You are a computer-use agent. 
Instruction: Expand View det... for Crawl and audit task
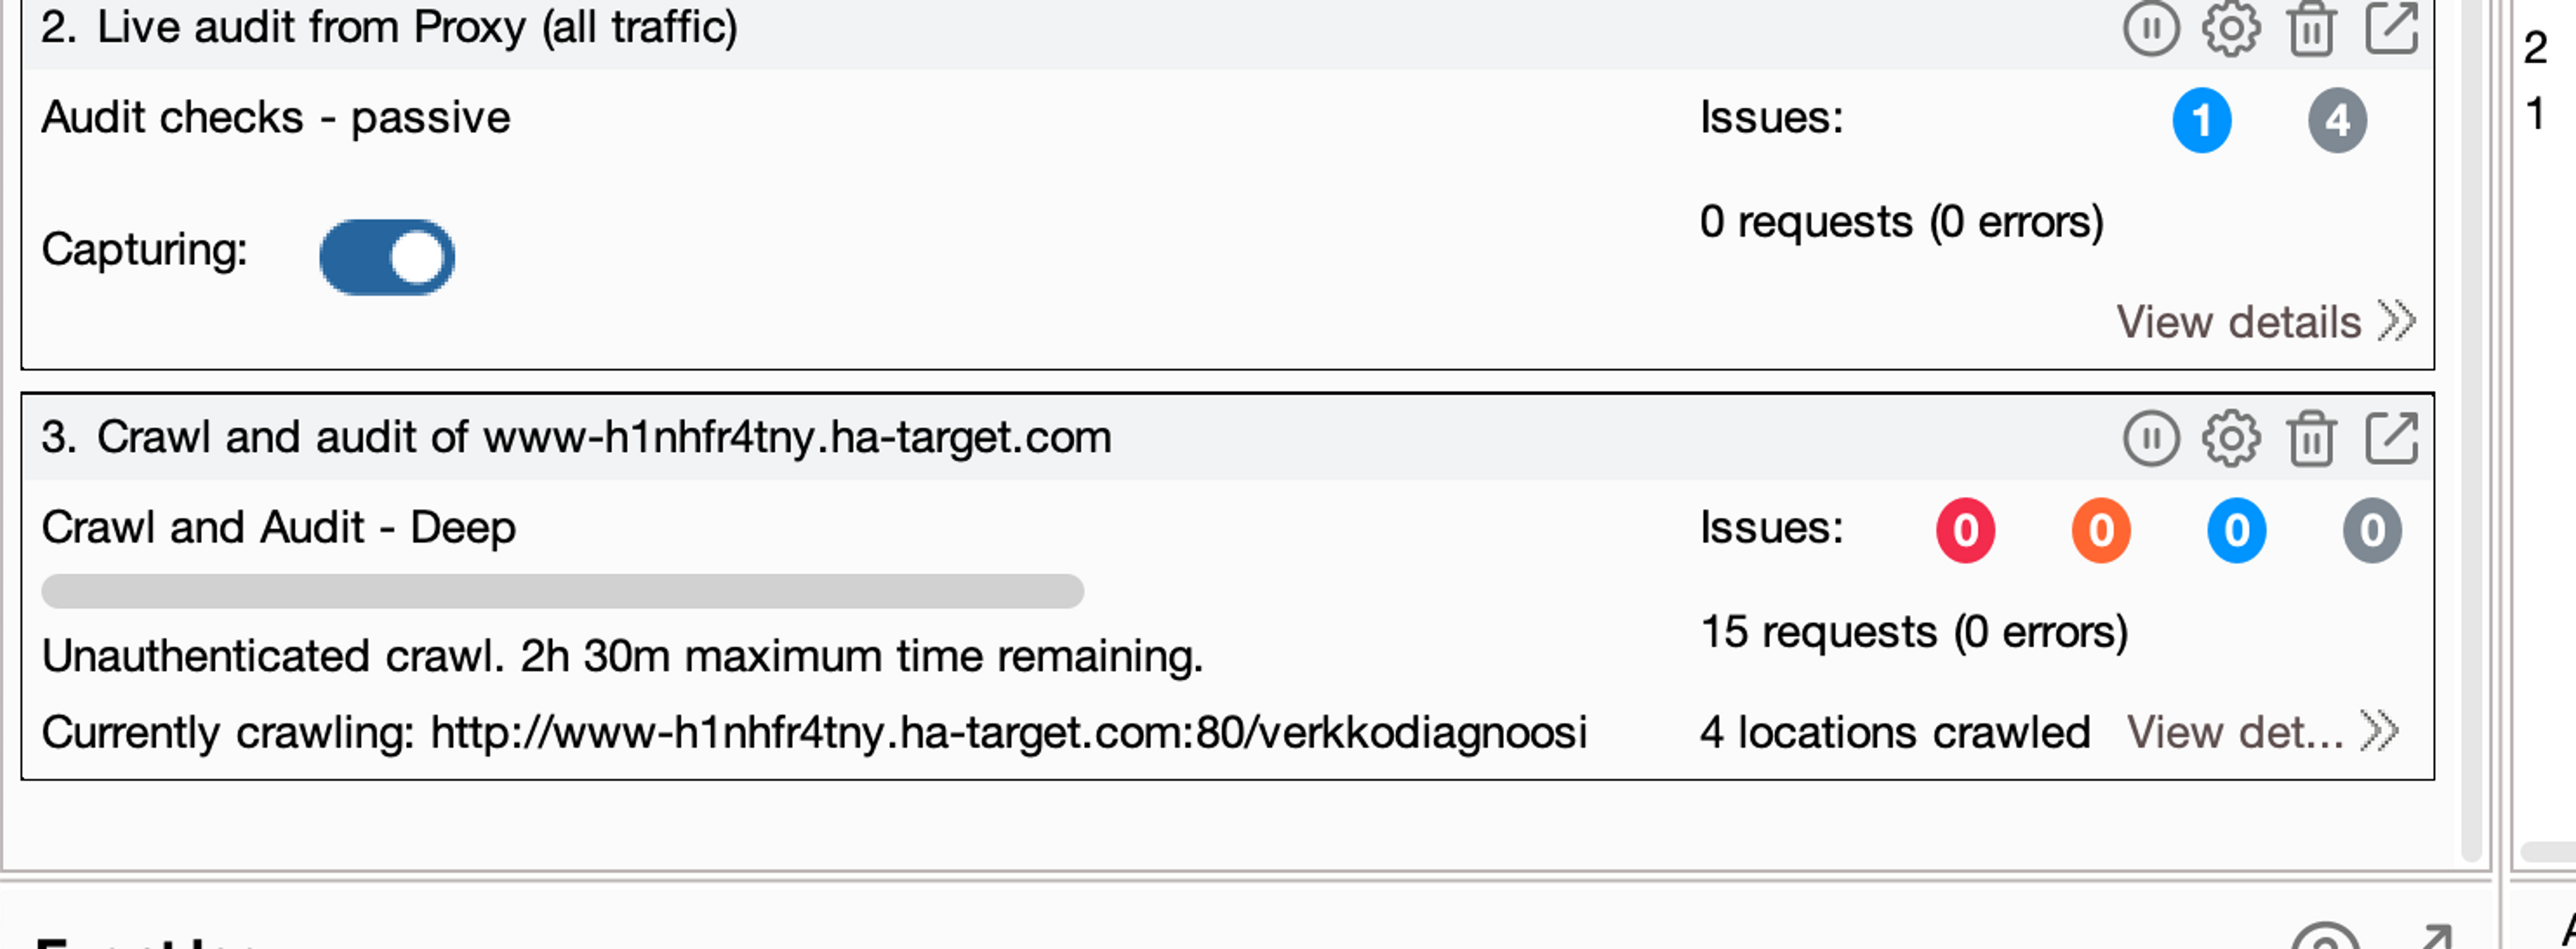(x=2263, y=732)
